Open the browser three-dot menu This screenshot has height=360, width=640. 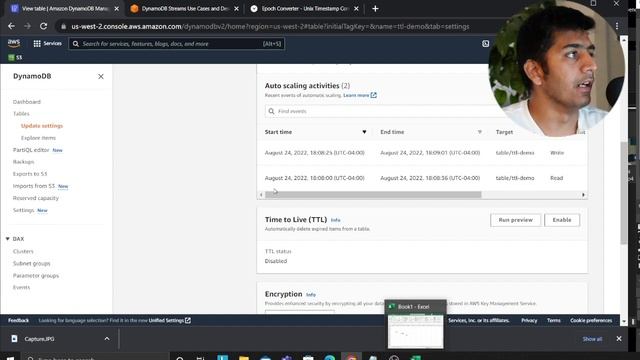(x=617, y=26)
